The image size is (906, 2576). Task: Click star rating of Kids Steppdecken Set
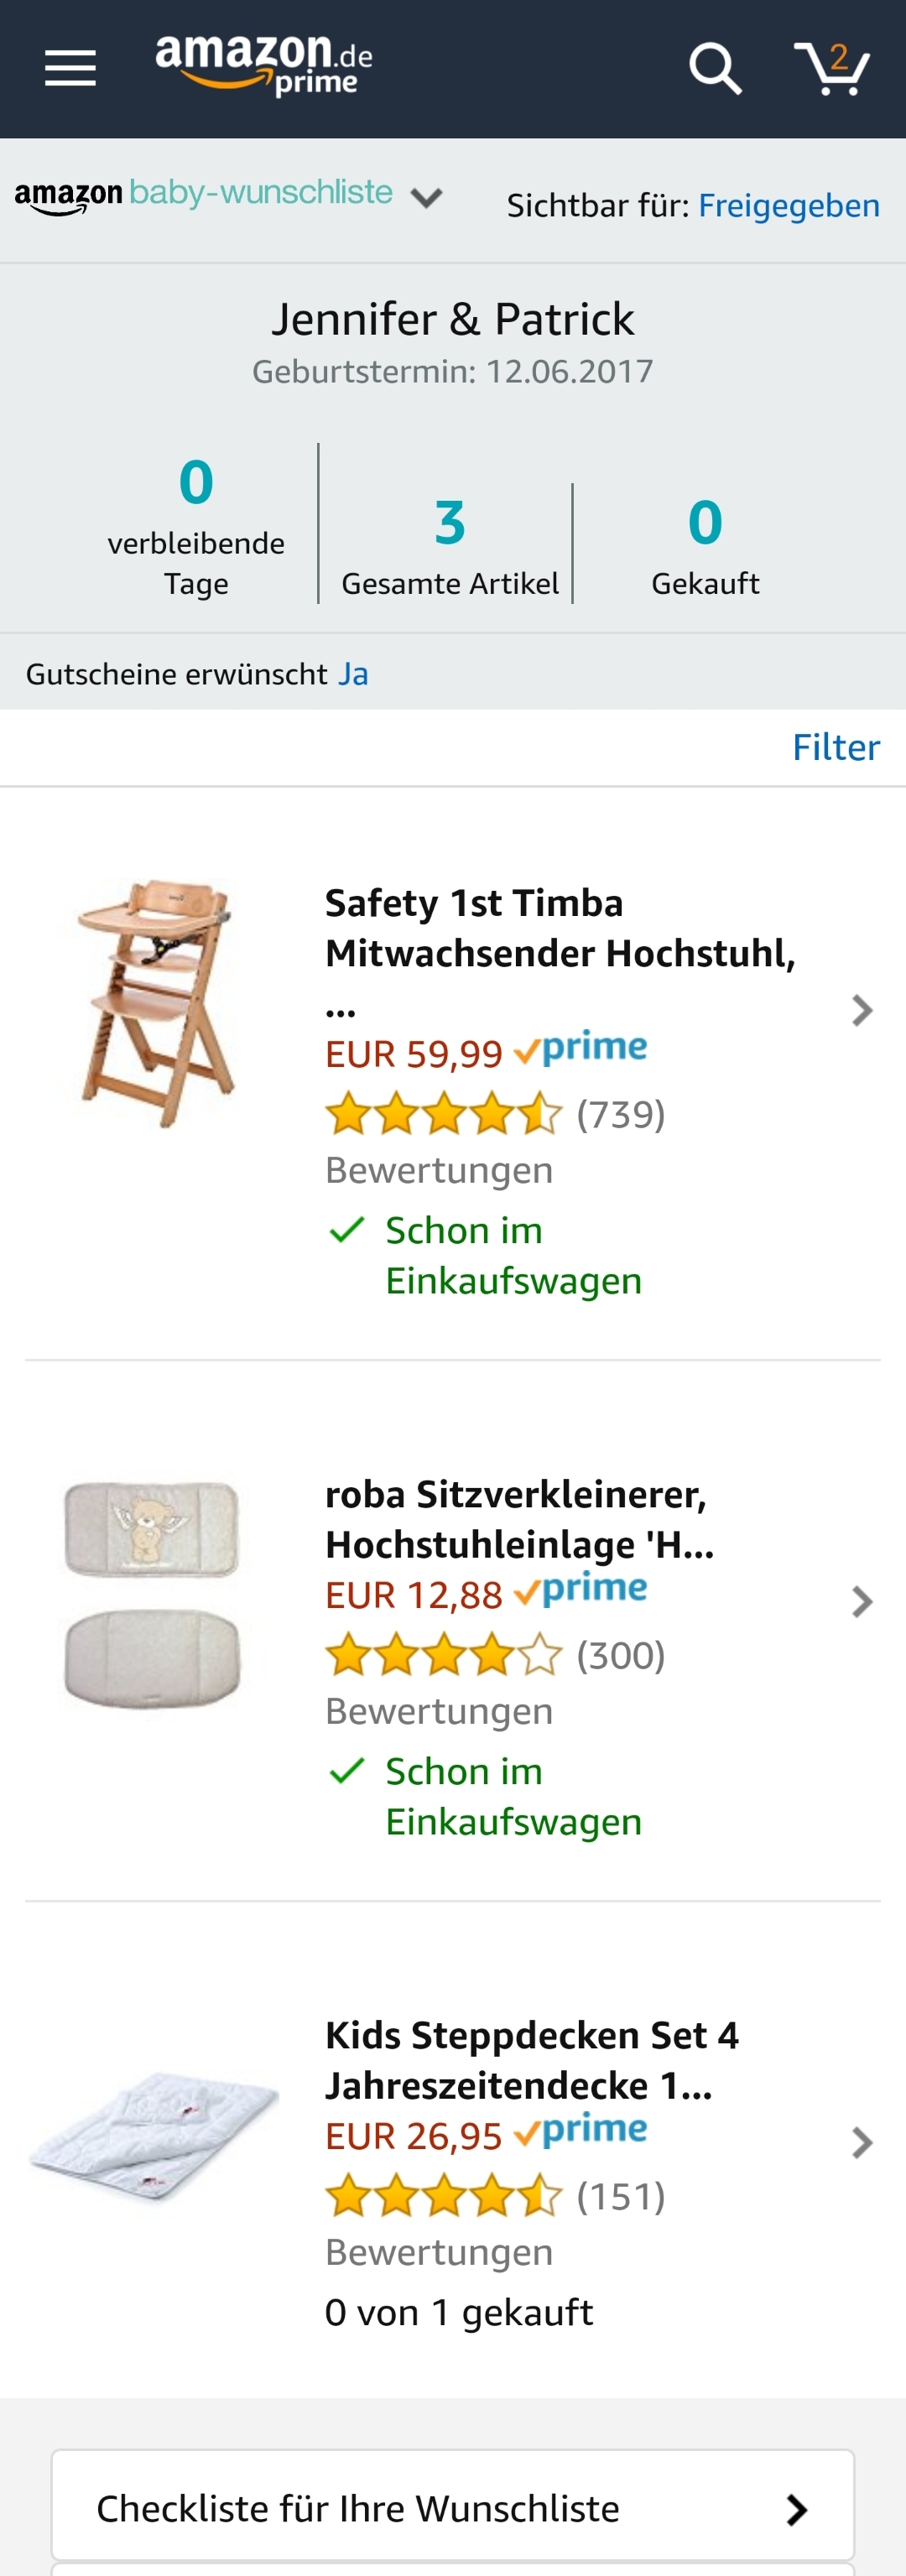pos(444,2195)
